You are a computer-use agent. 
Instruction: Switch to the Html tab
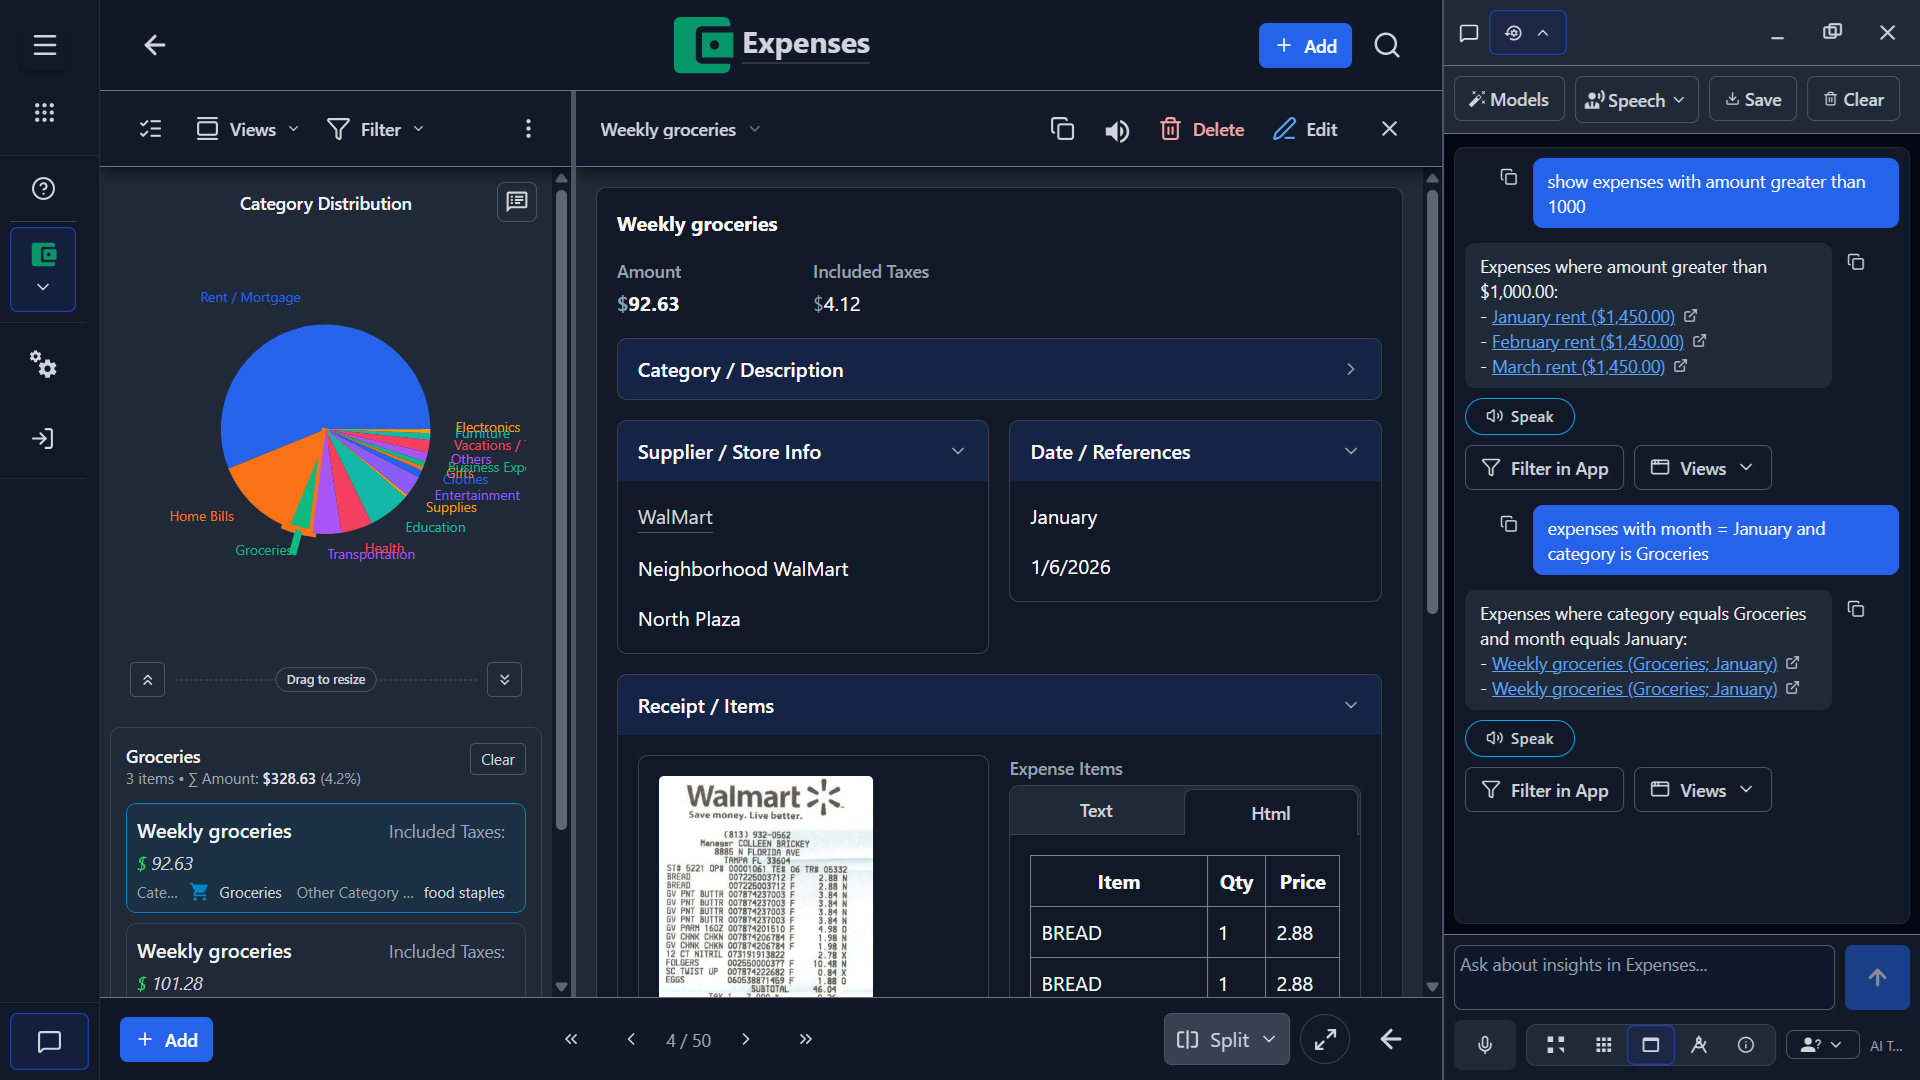click(1270, 813)
